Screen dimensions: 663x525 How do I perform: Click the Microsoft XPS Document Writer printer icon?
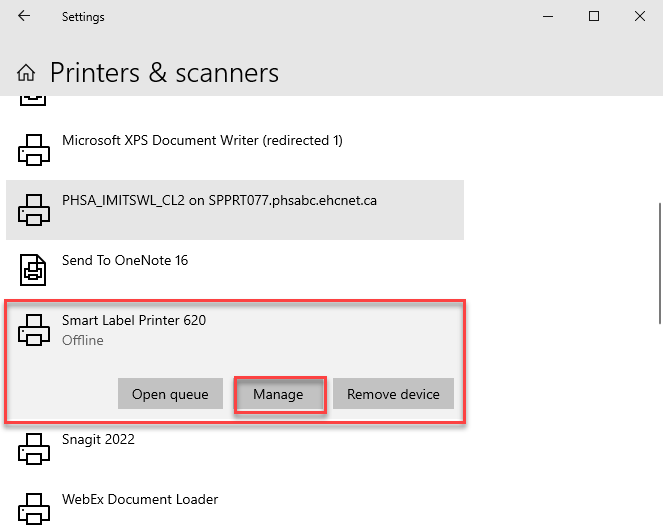click(x=34, y=150)
